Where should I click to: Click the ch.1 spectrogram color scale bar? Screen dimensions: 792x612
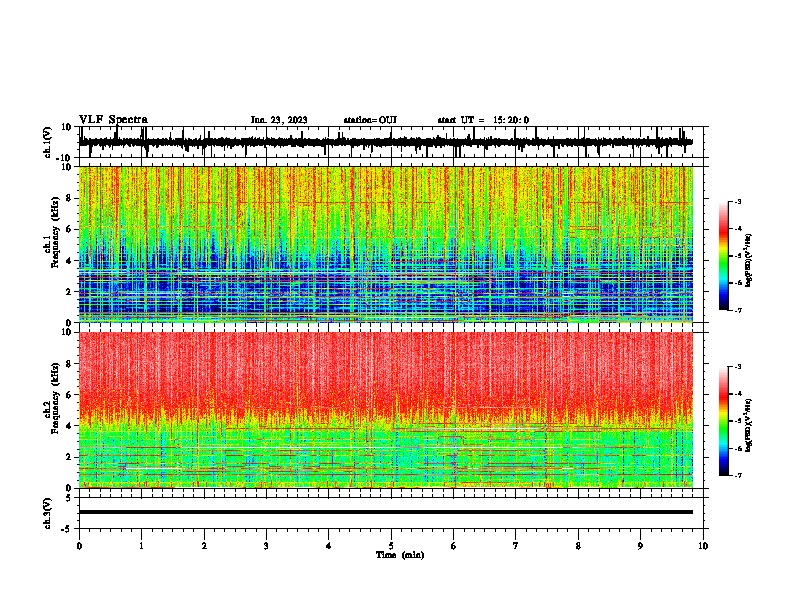[x=724, y=255]
